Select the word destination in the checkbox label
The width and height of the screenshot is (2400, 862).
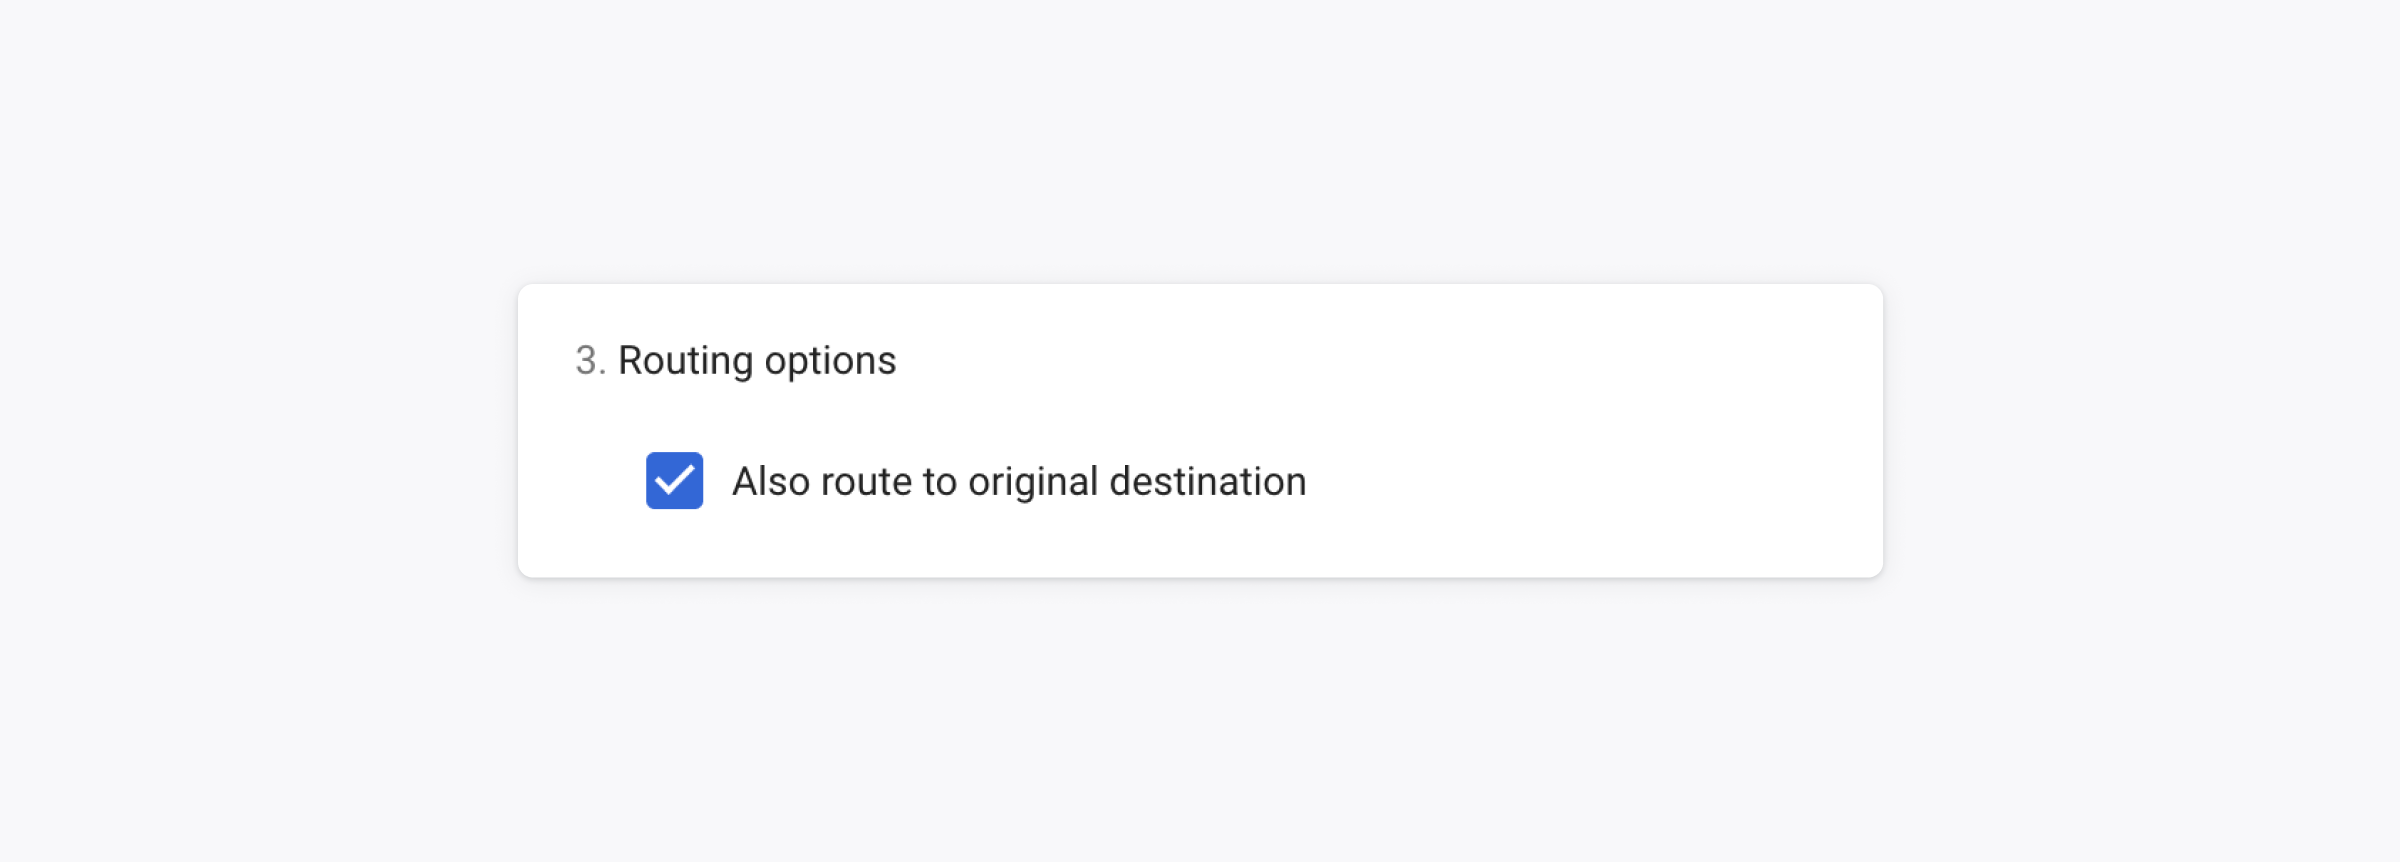pos(1208,482)
